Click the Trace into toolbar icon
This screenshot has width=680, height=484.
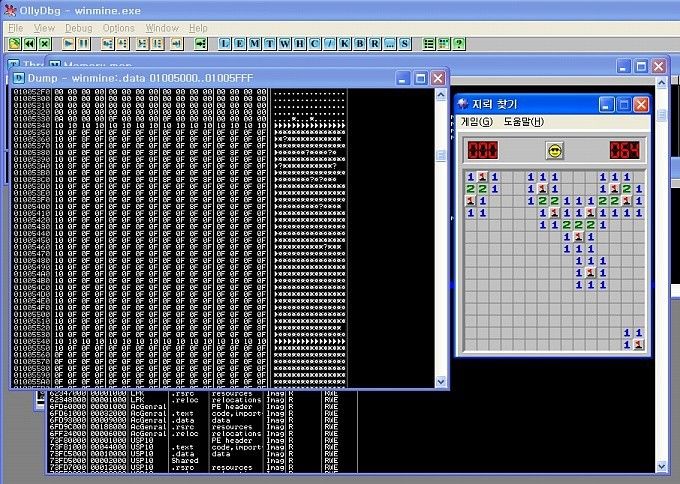[142, 43]
